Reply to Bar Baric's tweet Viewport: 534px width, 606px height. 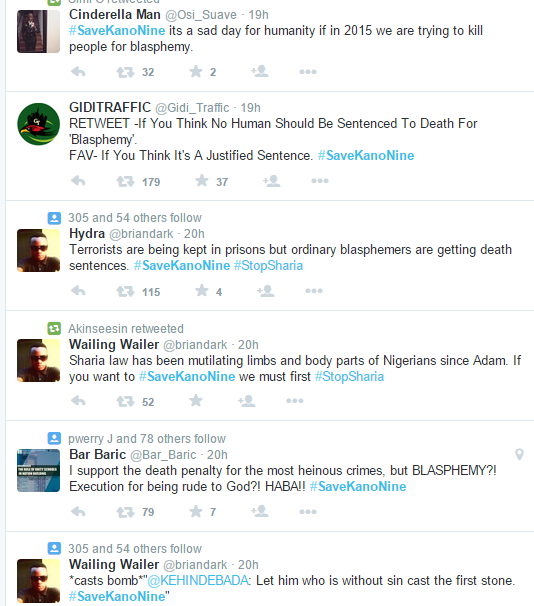[x=78, y=512]
